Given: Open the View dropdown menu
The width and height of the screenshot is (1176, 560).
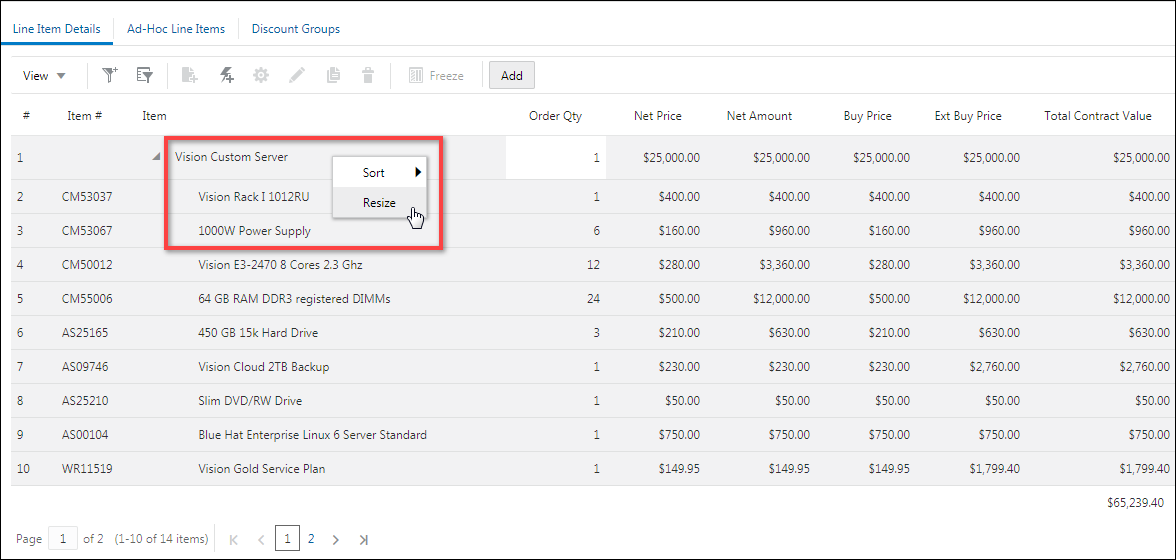Looking at the screenshot, I should (44, 76).
